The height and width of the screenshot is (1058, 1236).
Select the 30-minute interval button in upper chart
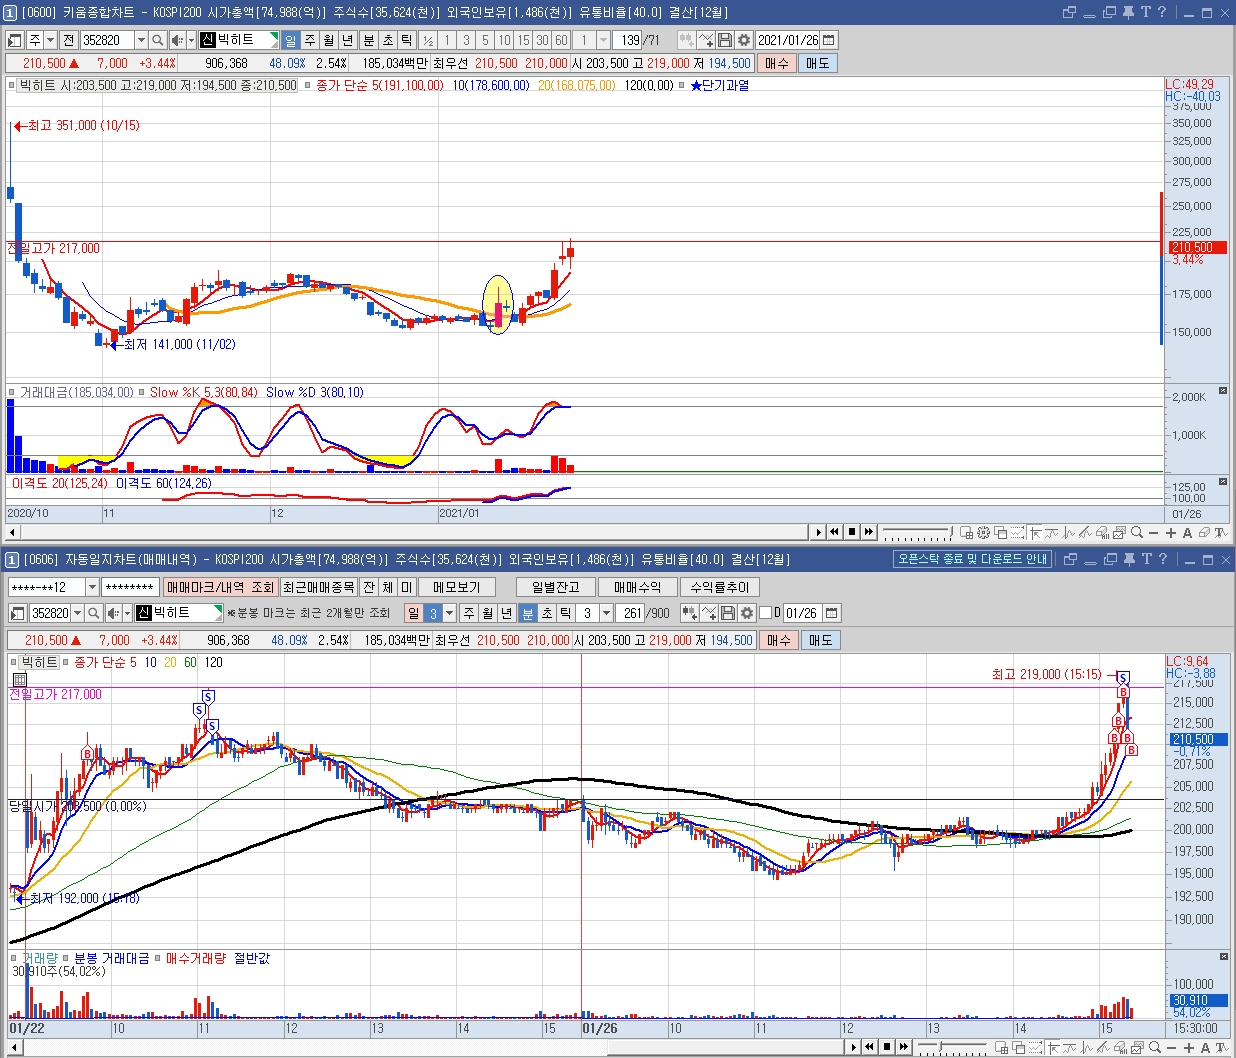(542, 40)
